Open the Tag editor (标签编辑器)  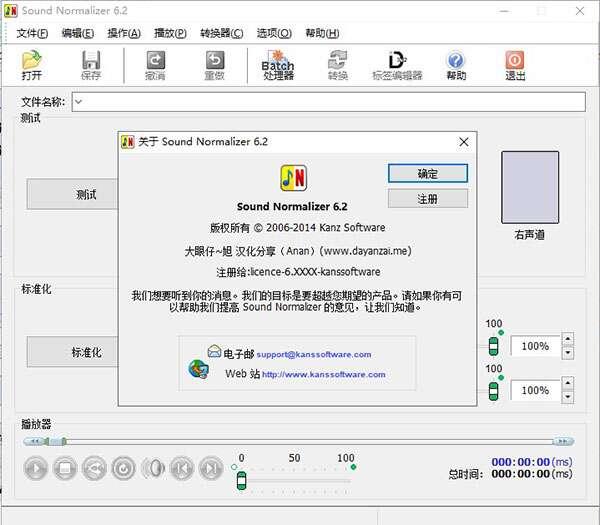(x=397, y=65)
